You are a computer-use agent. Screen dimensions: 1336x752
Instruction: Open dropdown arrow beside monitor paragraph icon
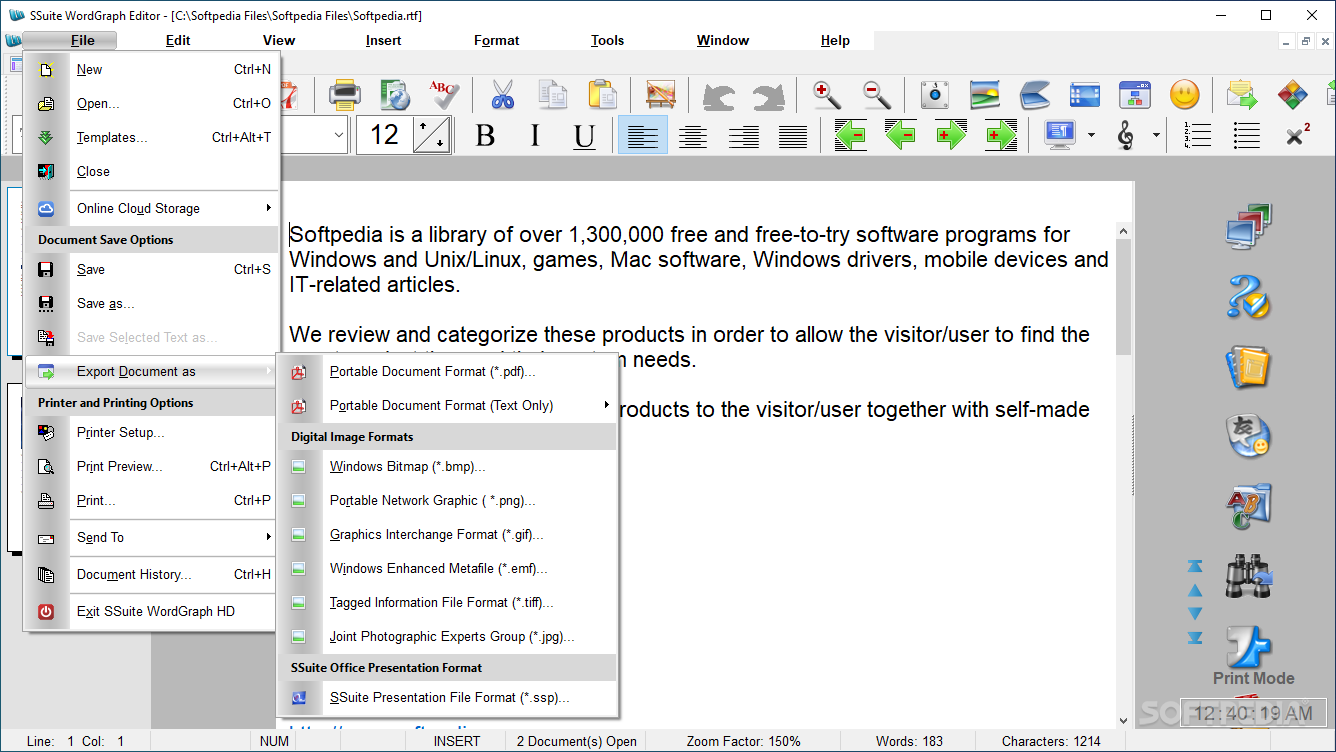coord(1091,135)
